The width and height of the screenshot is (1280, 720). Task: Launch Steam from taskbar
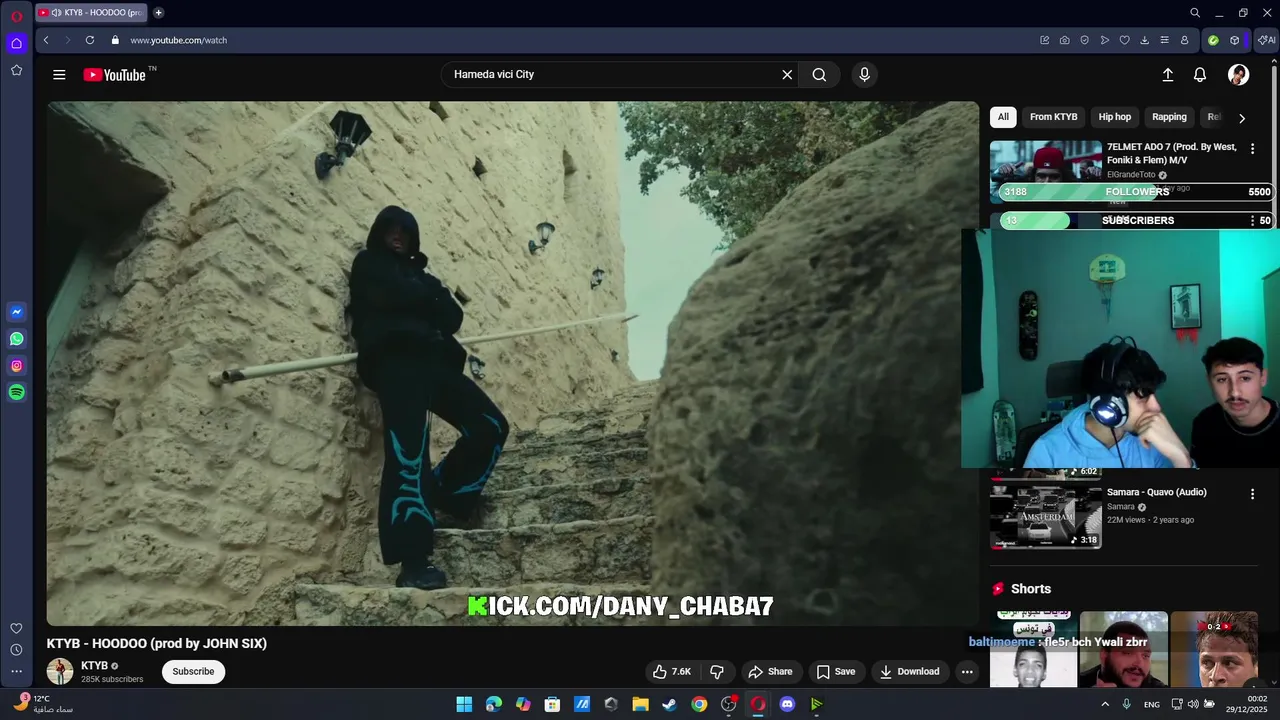670,704
